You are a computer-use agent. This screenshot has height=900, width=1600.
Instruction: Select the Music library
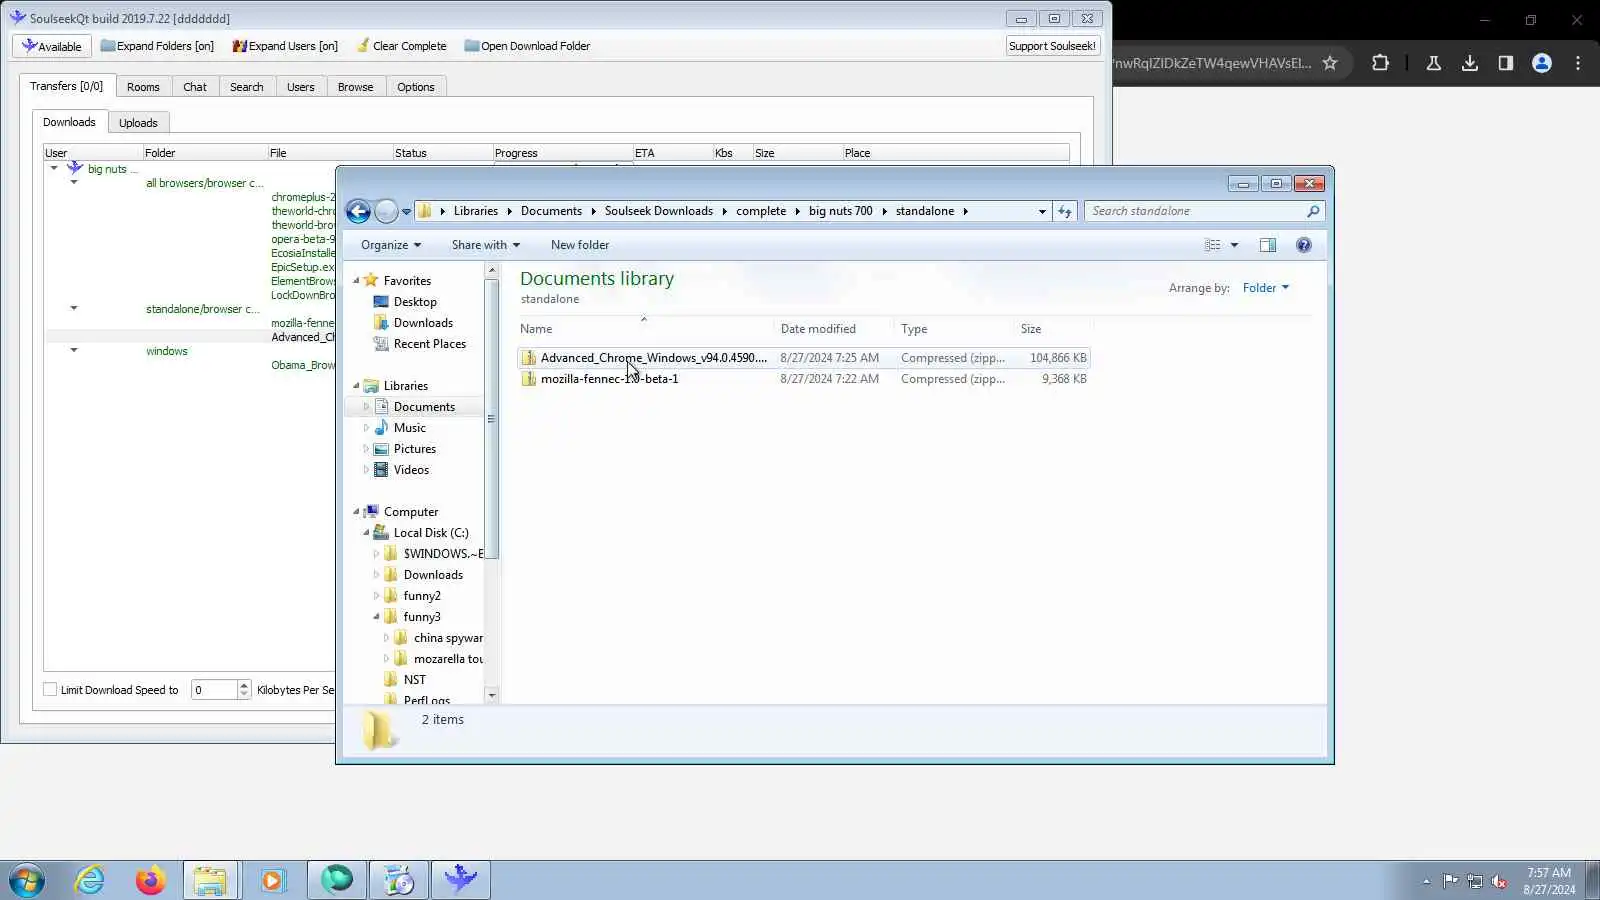point(409,428)
